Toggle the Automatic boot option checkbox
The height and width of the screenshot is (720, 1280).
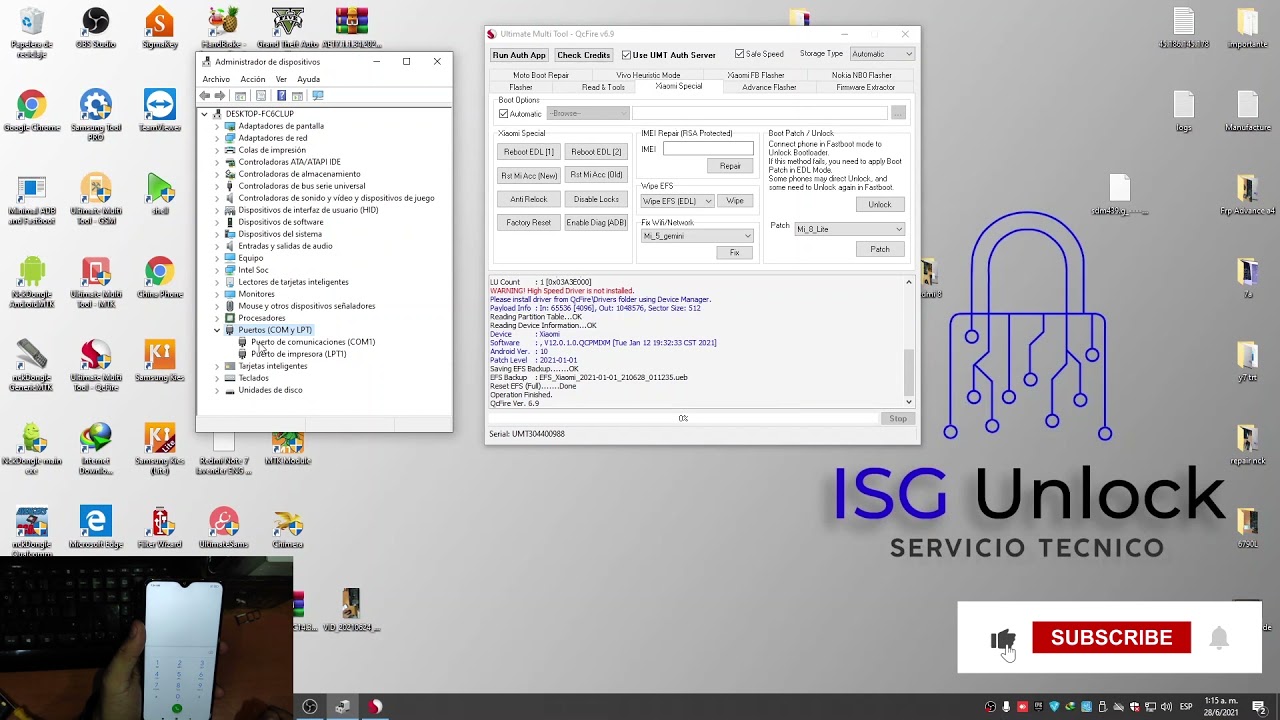coord(503,114)
